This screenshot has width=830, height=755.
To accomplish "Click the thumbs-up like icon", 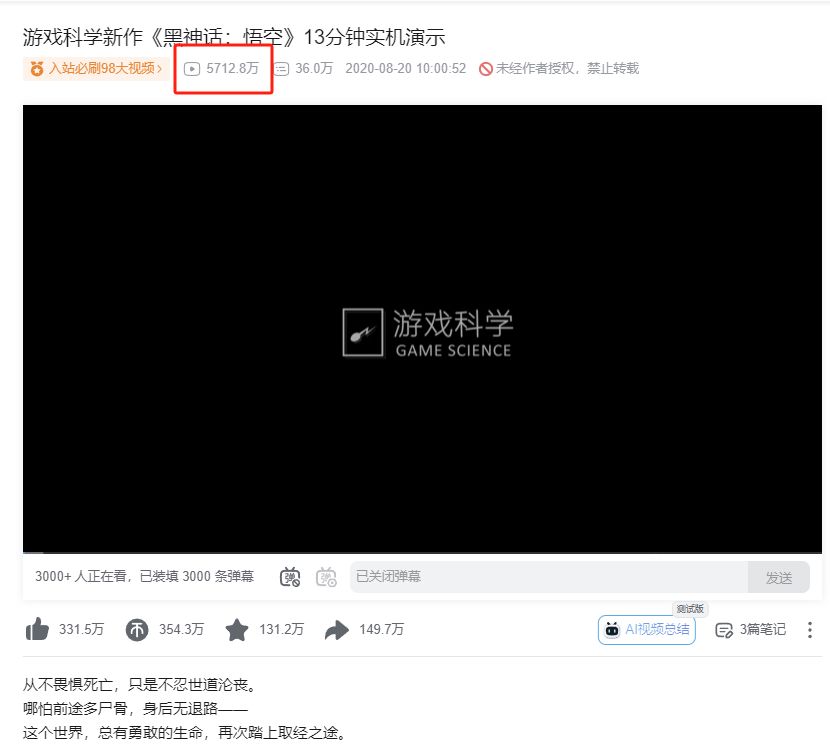I will [37, 630].
